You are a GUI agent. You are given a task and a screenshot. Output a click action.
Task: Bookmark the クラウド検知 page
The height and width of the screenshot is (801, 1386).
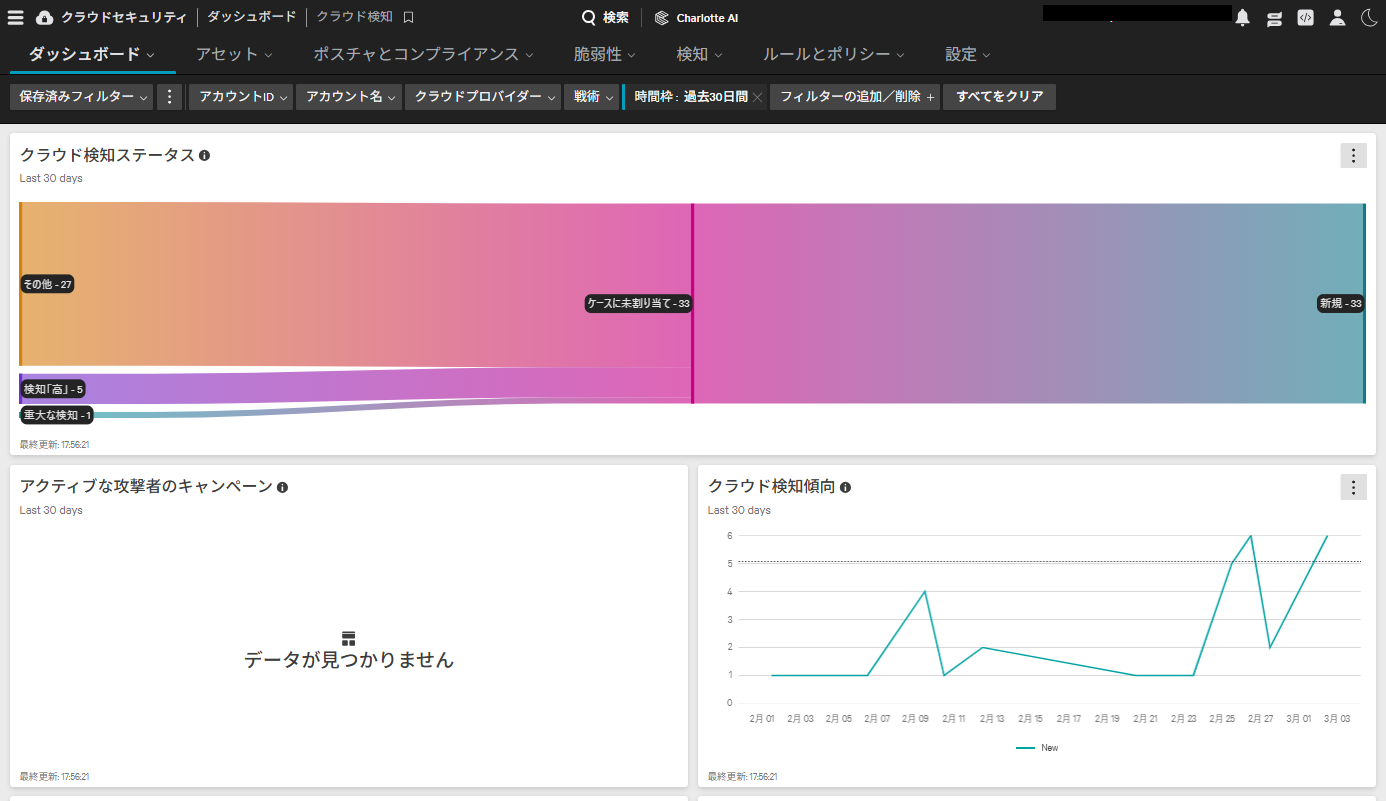click(407, 17)
